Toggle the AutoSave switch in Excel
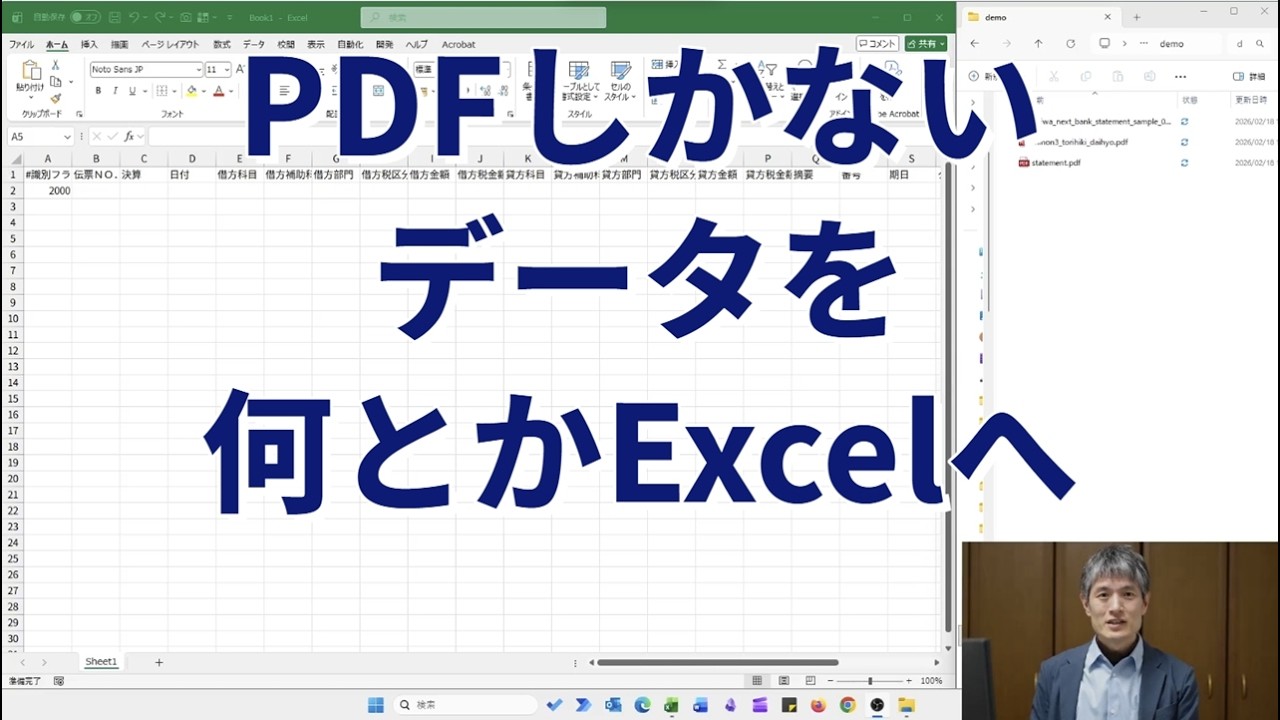The image size is (1280, 720). click(85, 17)
